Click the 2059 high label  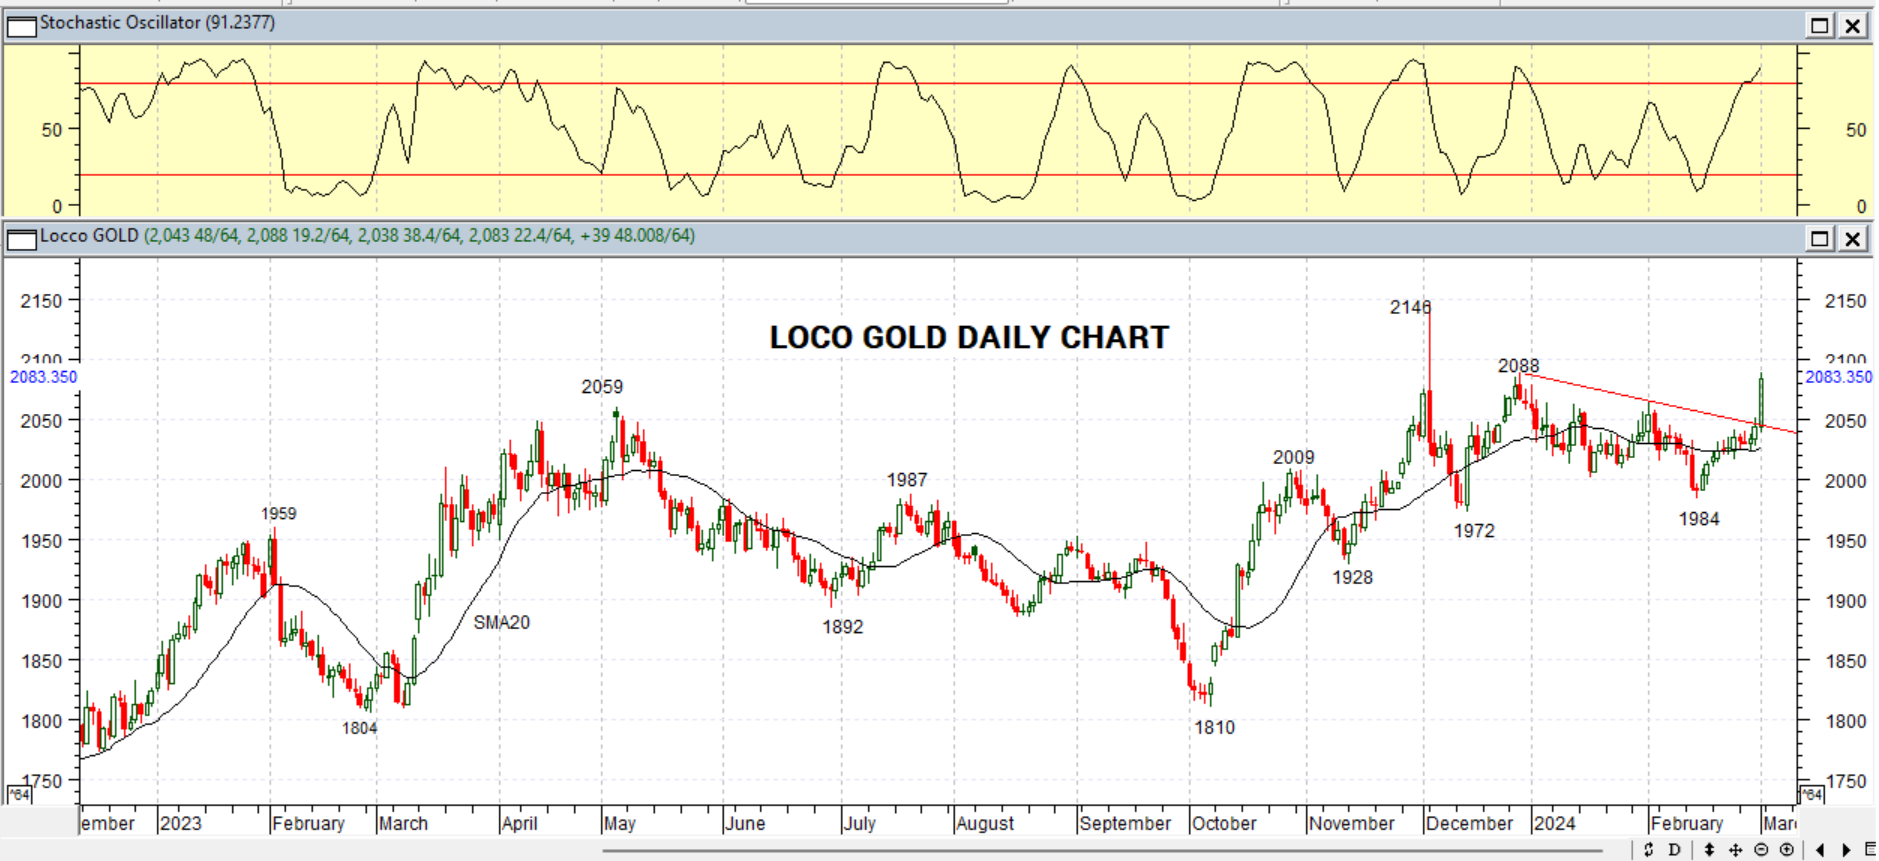[602, 387]
